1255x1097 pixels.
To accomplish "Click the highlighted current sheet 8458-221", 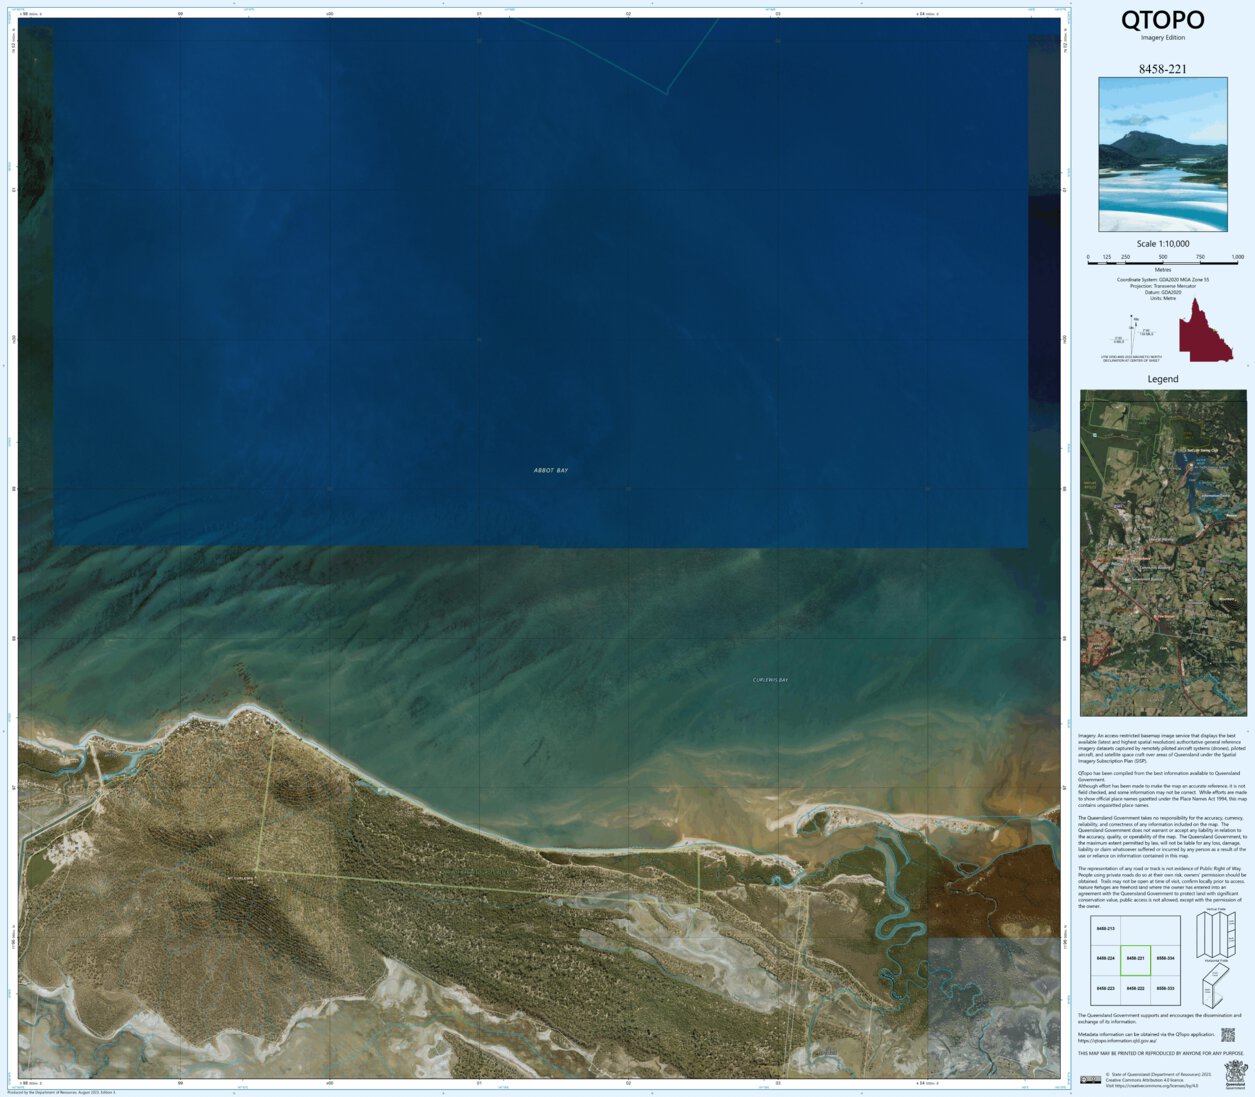I will pyautogui.click(x=1136, y=958).
